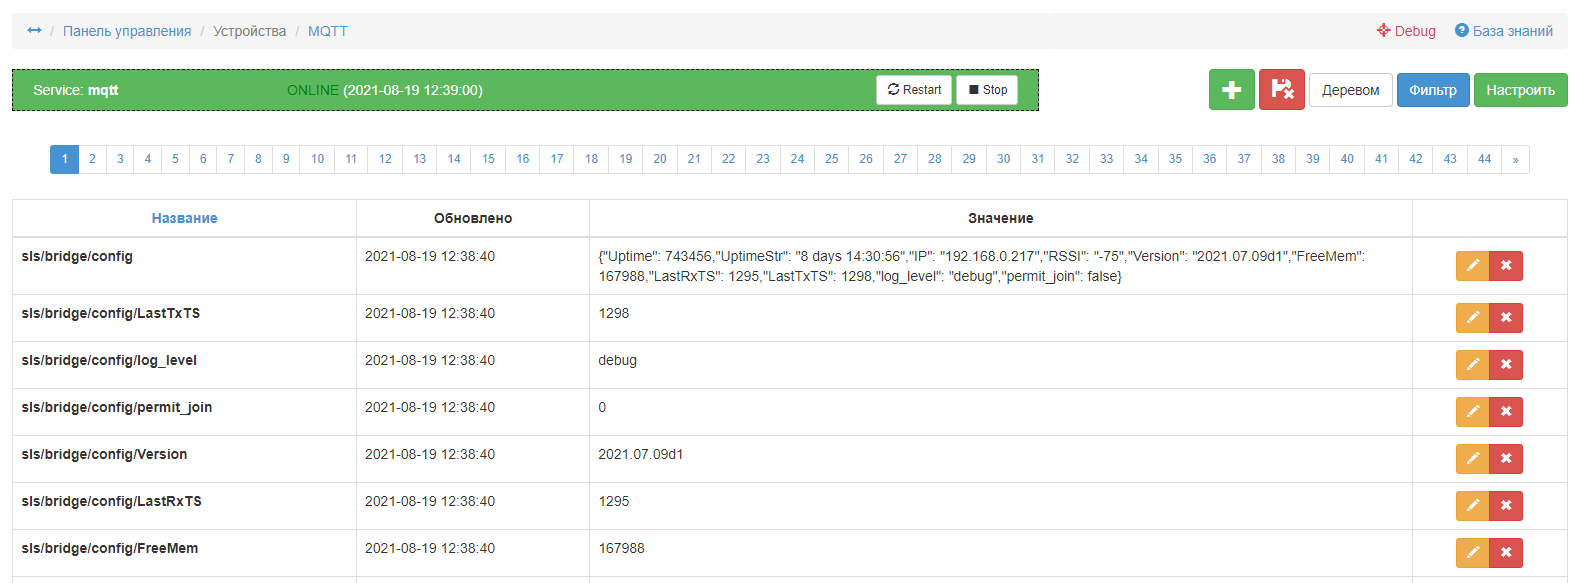Edit the sls/bridge/config/Version entry
1571x583 pixels.
click(1472, 459)
